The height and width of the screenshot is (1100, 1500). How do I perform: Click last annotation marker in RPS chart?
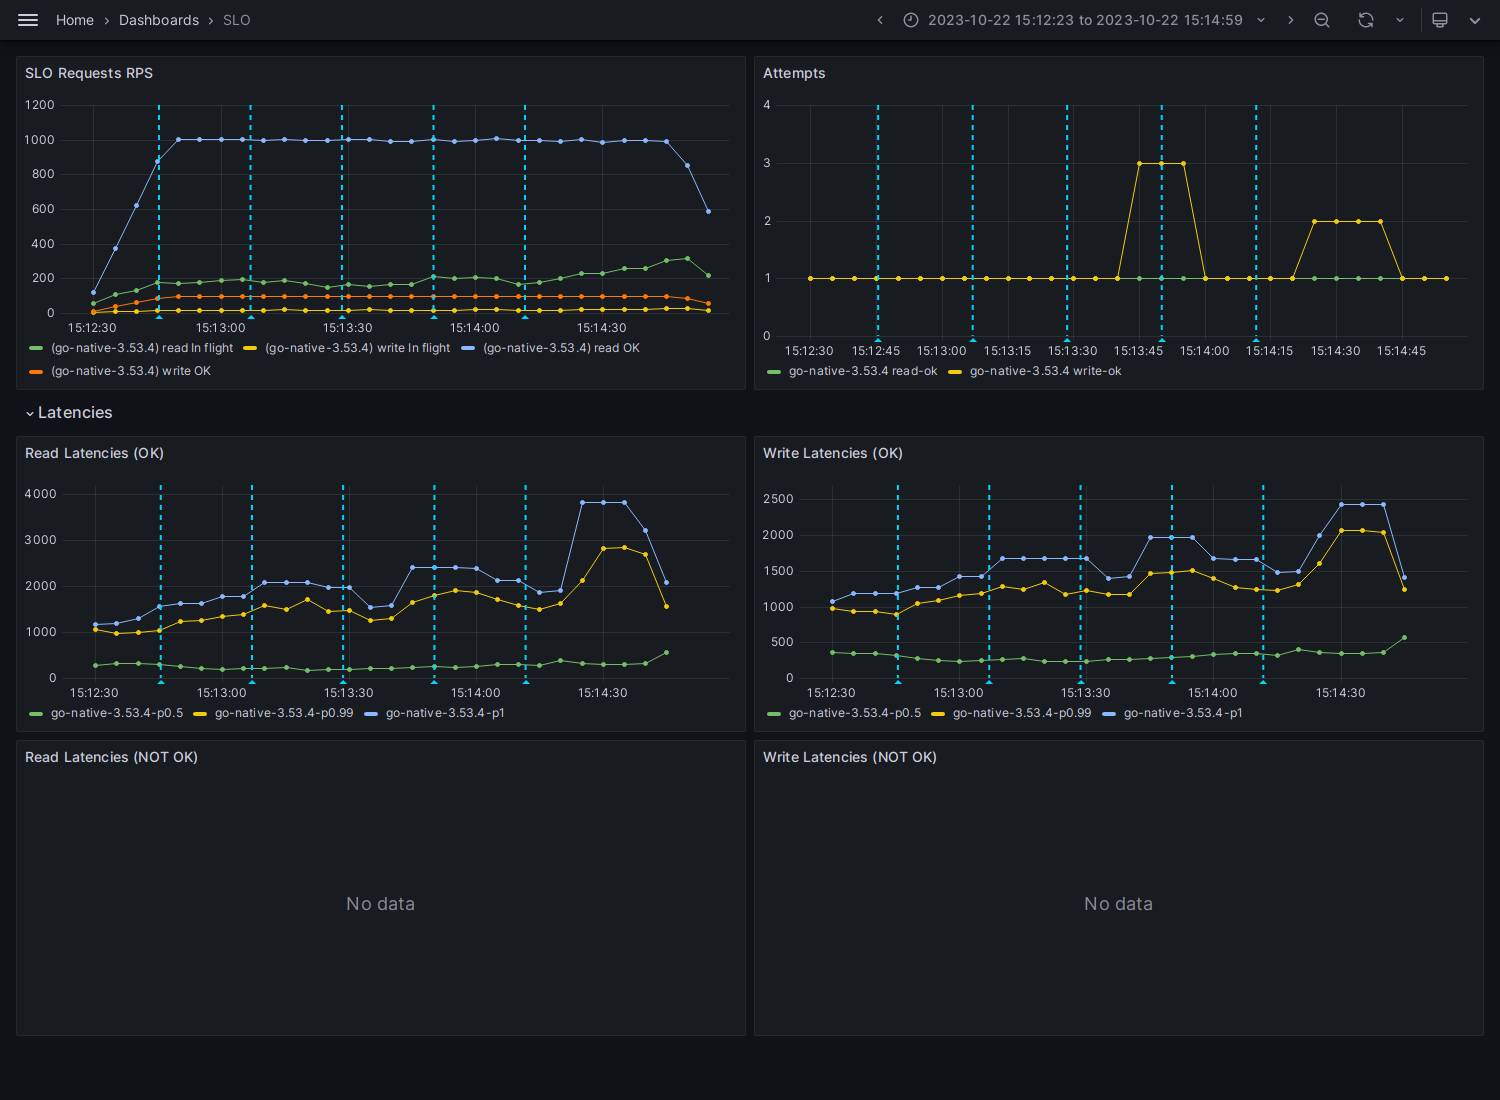[525, 316]
